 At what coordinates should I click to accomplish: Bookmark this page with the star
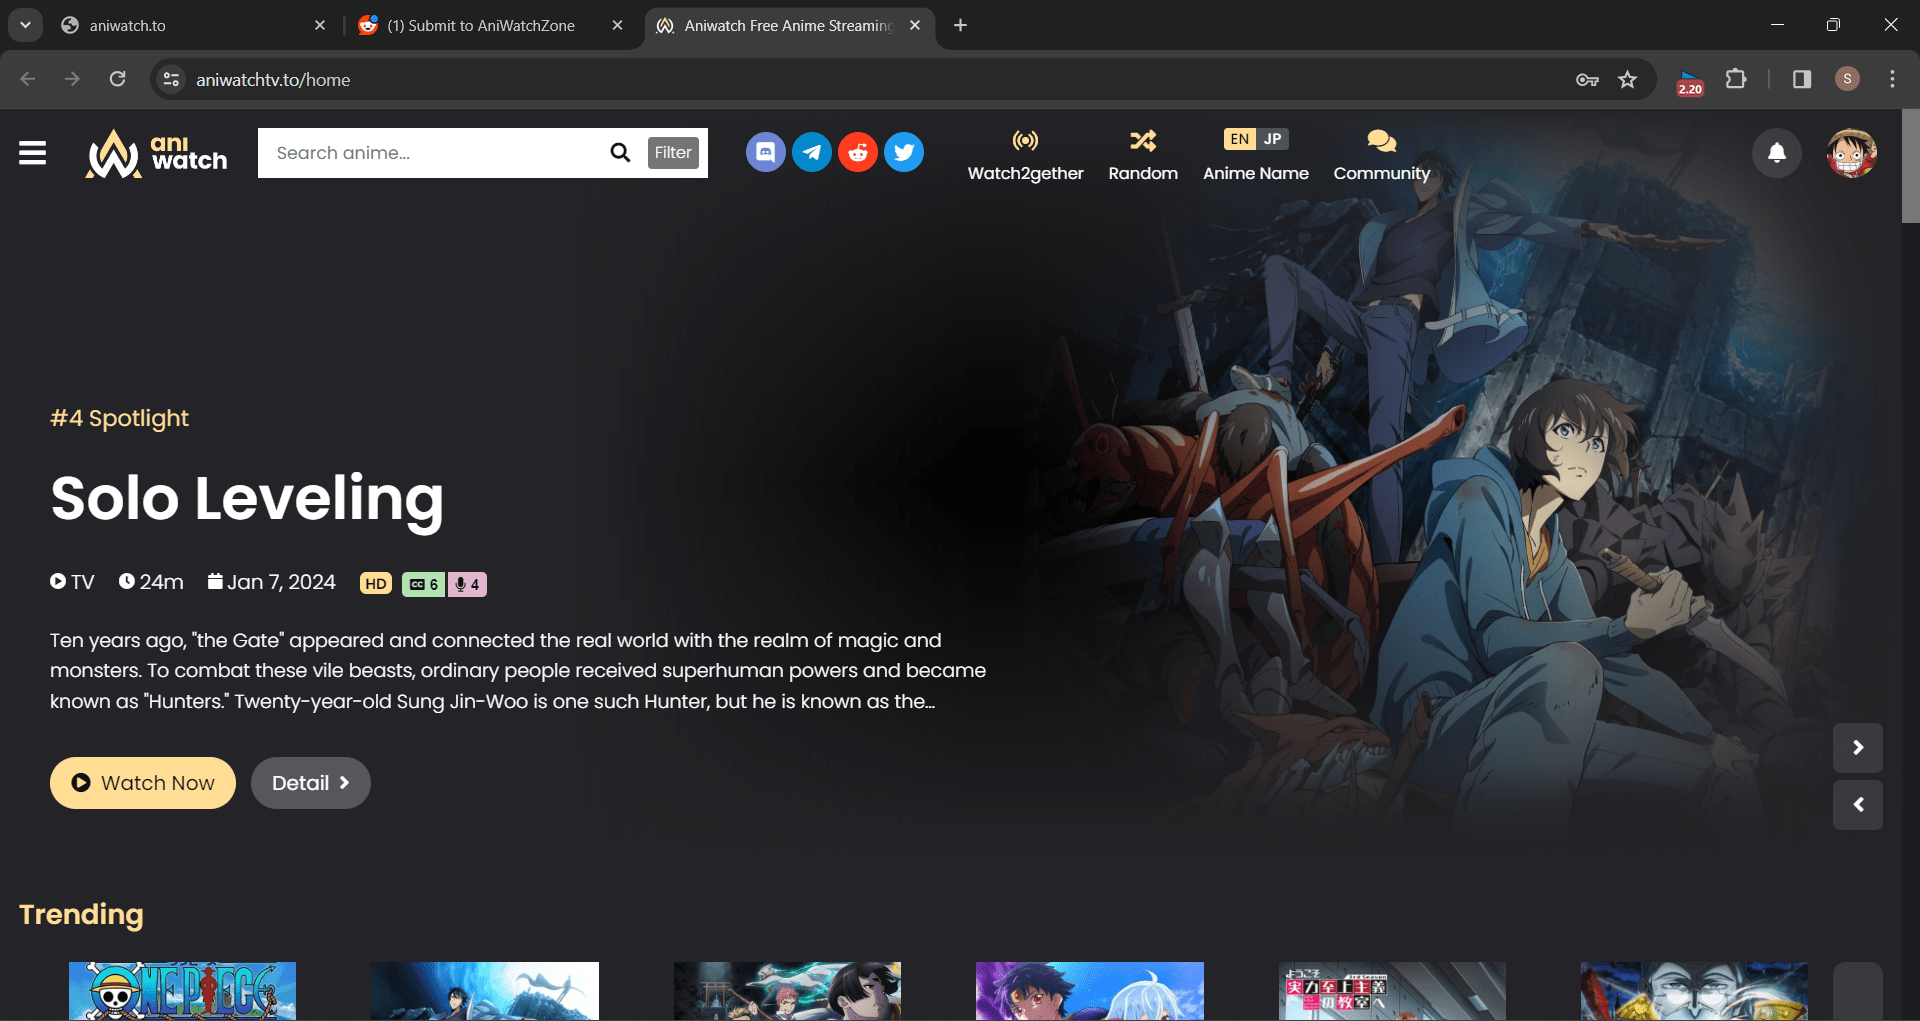pyautogui.click(x=1628, y=79)
